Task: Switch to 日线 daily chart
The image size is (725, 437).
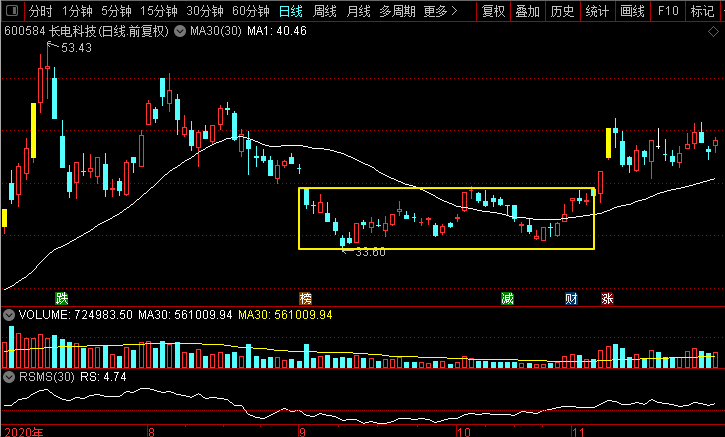Action: pyautogui.click(x=291, y=11)
